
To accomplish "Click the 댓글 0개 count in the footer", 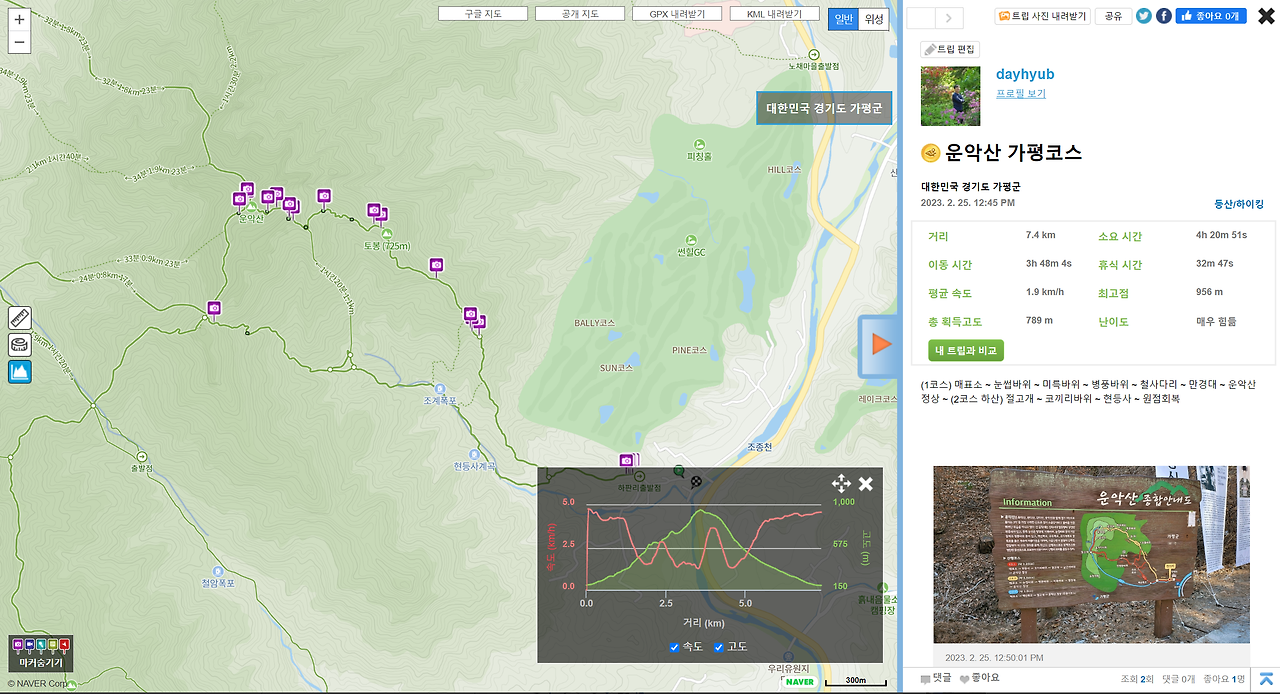I will coord(1178,679).
